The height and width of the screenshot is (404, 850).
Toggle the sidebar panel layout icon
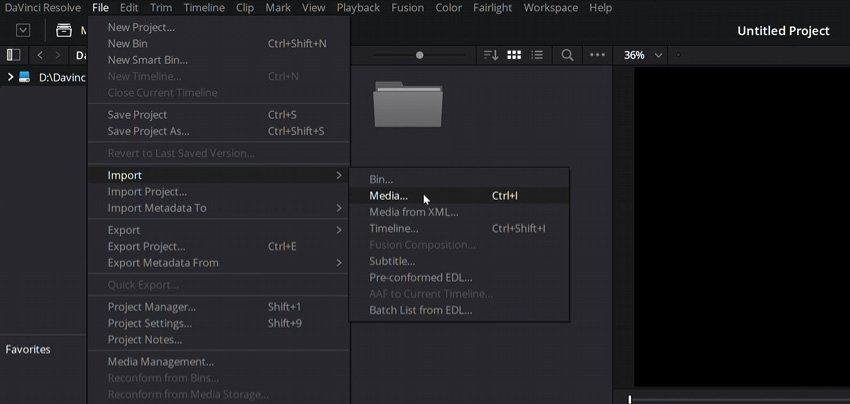[14, 55]
